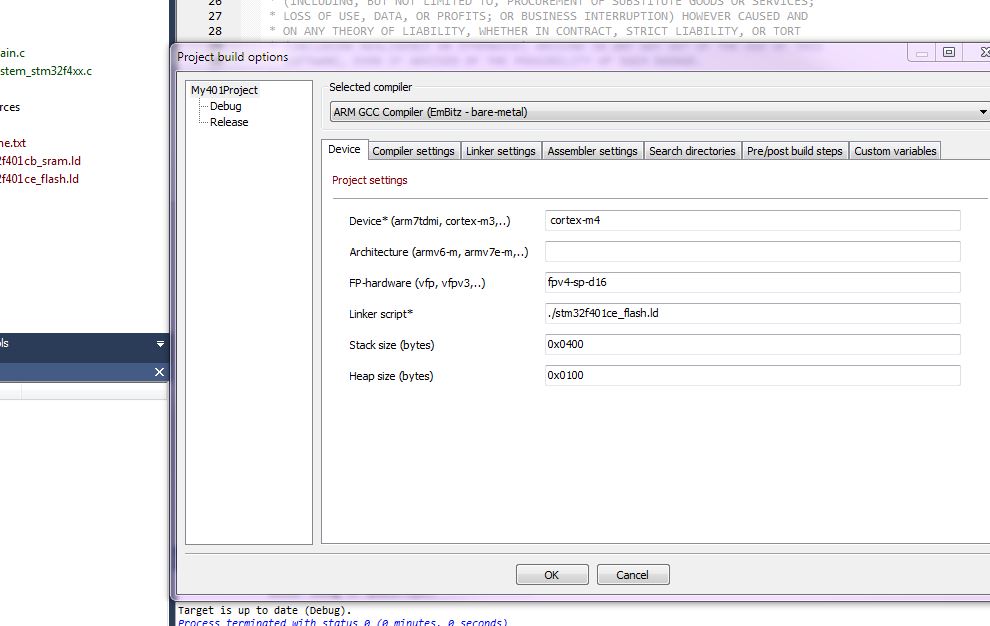Click the Device field containing cortex-m4

tap(752, 220)
